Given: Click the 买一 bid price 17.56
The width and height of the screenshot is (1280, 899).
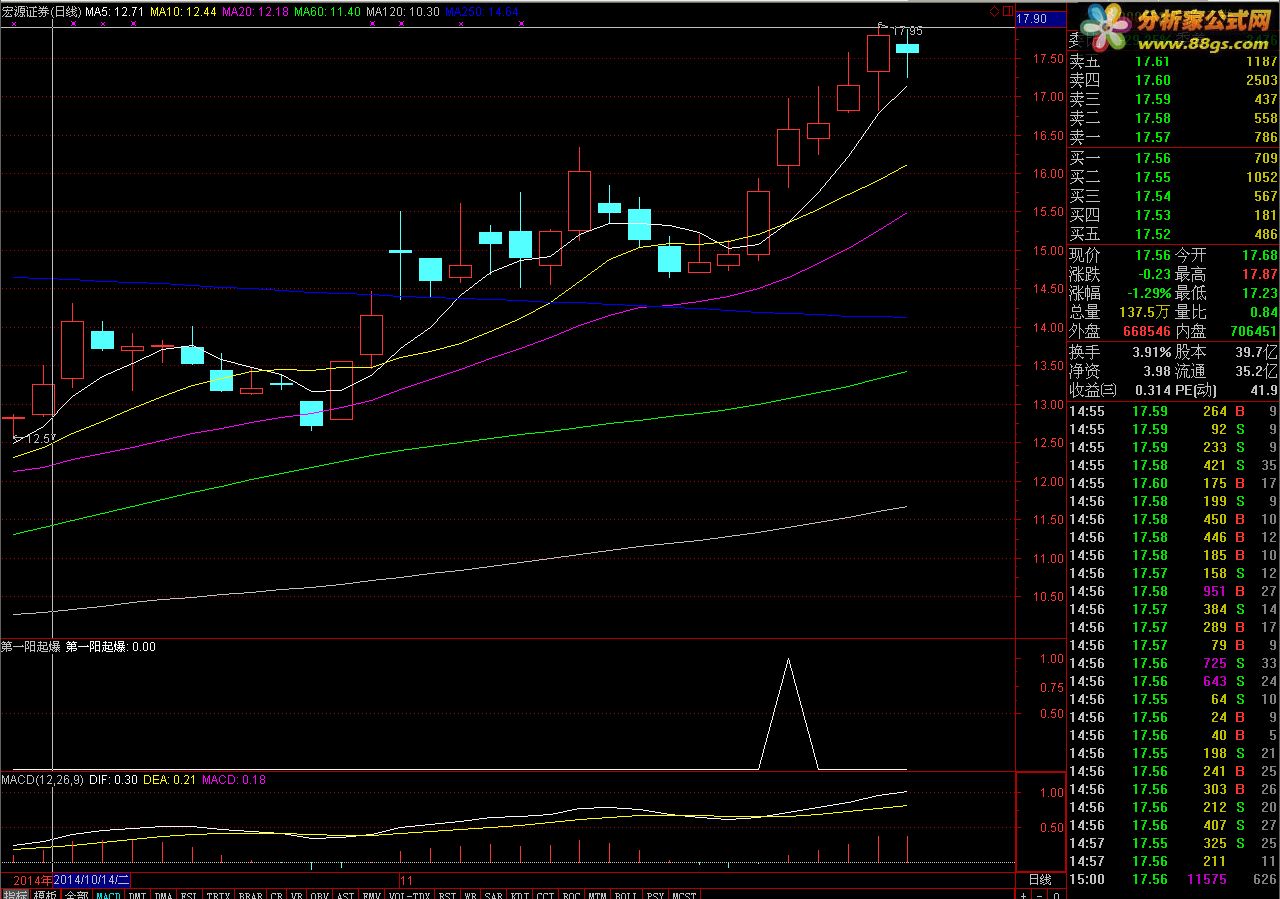Looking at the screenshot, I should pyautogui.click(x=1151, y=158).
